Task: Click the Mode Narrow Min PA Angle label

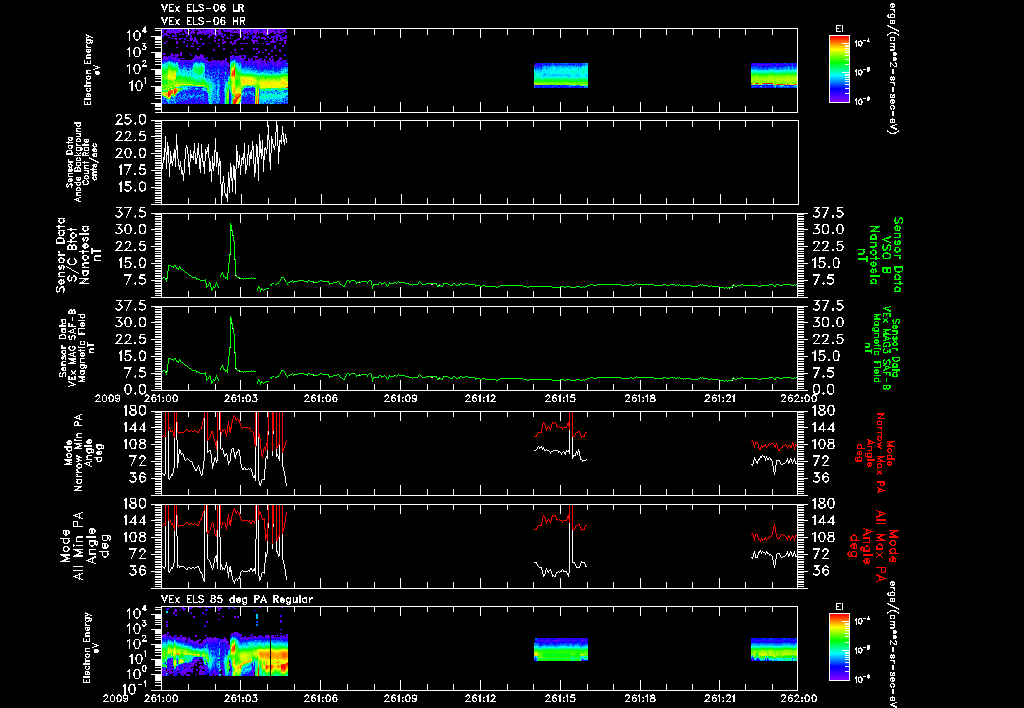Action: (x=84, y=451)
